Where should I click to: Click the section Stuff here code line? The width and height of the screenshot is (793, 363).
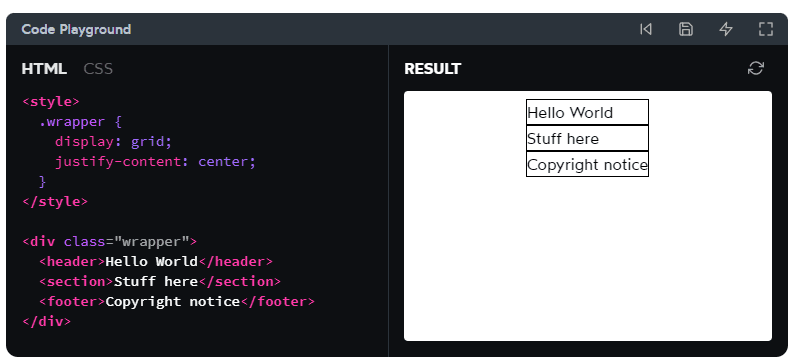(x=160, y=282)
